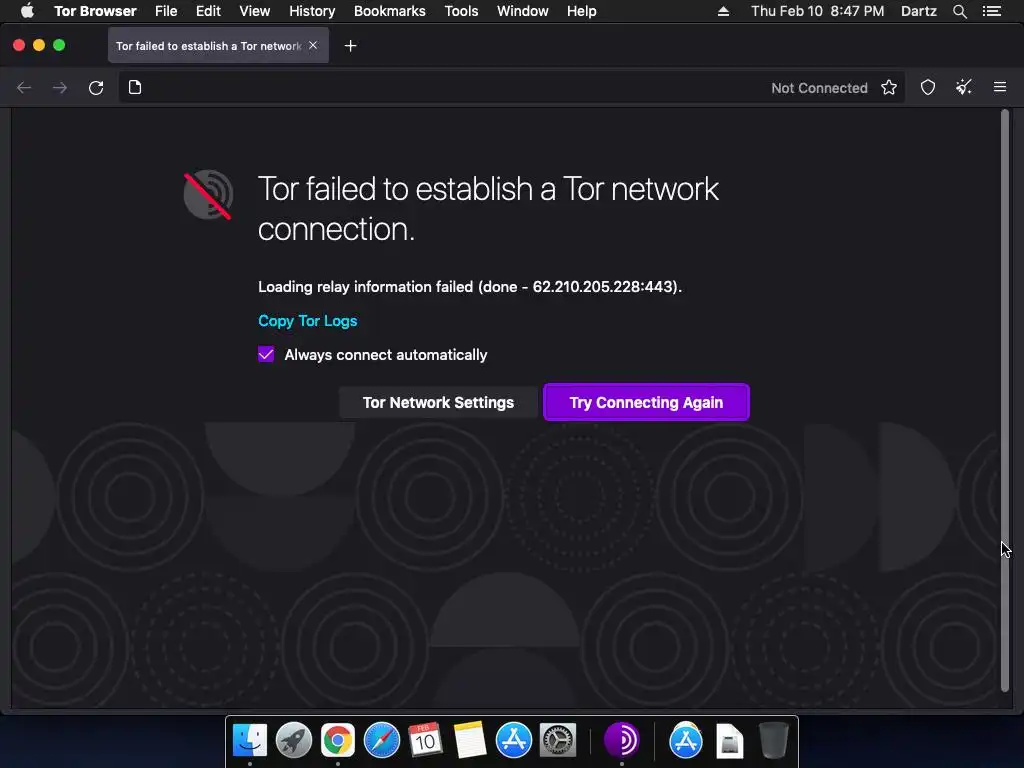Open the Edit menu
Screen dimensions: 1024x768
tap(208, 11)
